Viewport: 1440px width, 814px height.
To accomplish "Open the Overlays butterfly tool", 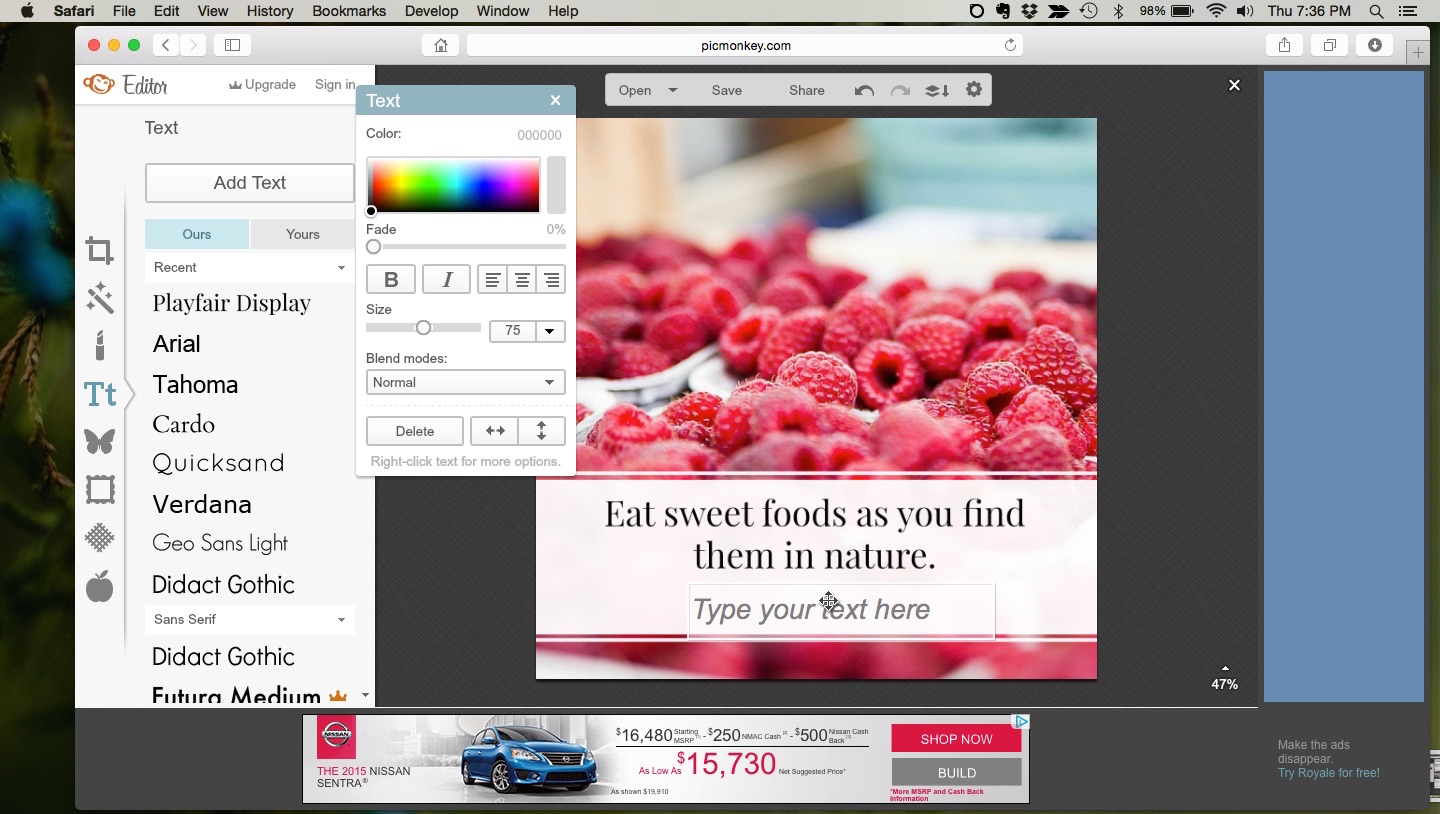I will click(99, 441).
